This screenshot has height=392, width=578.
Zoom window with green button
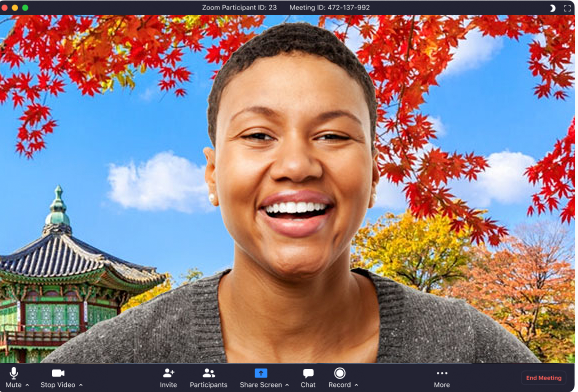[25, 8]
